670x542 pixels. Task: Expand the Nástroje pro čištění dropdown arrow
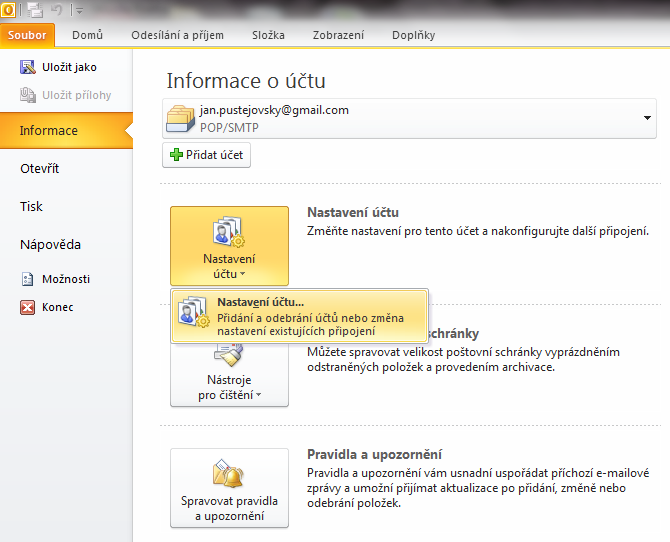(259, 395)
